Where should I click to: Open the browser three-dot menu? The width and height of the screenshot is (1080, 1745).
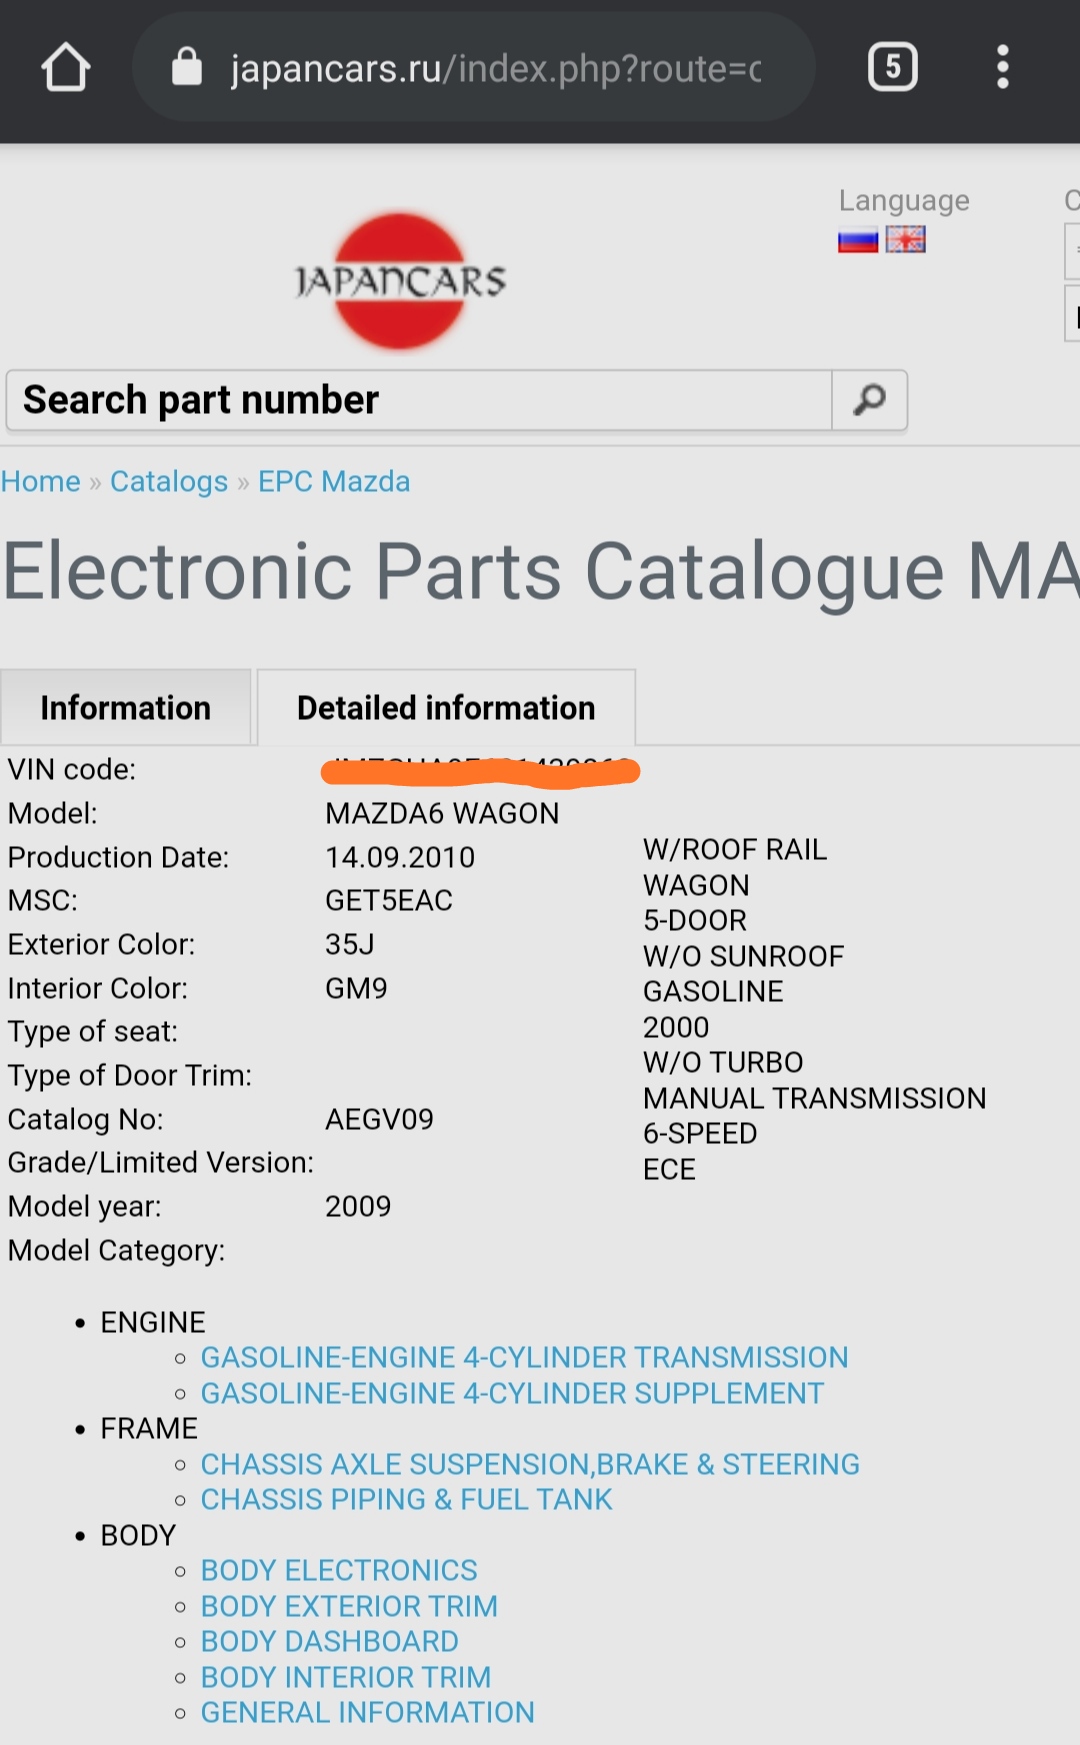[1002, 68]
